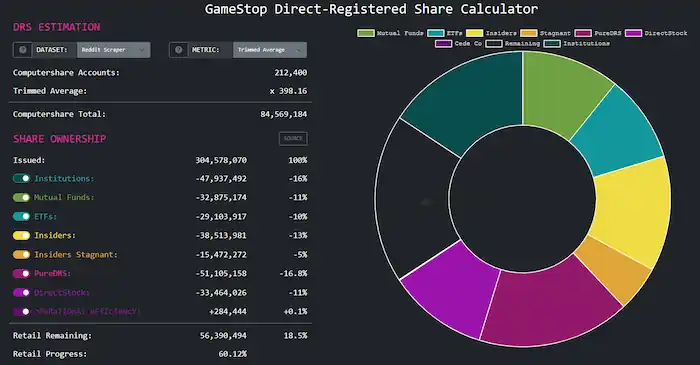Screen dimensions: 700x365
Task: Click the Remaining legend swatch
Action: 494,43
